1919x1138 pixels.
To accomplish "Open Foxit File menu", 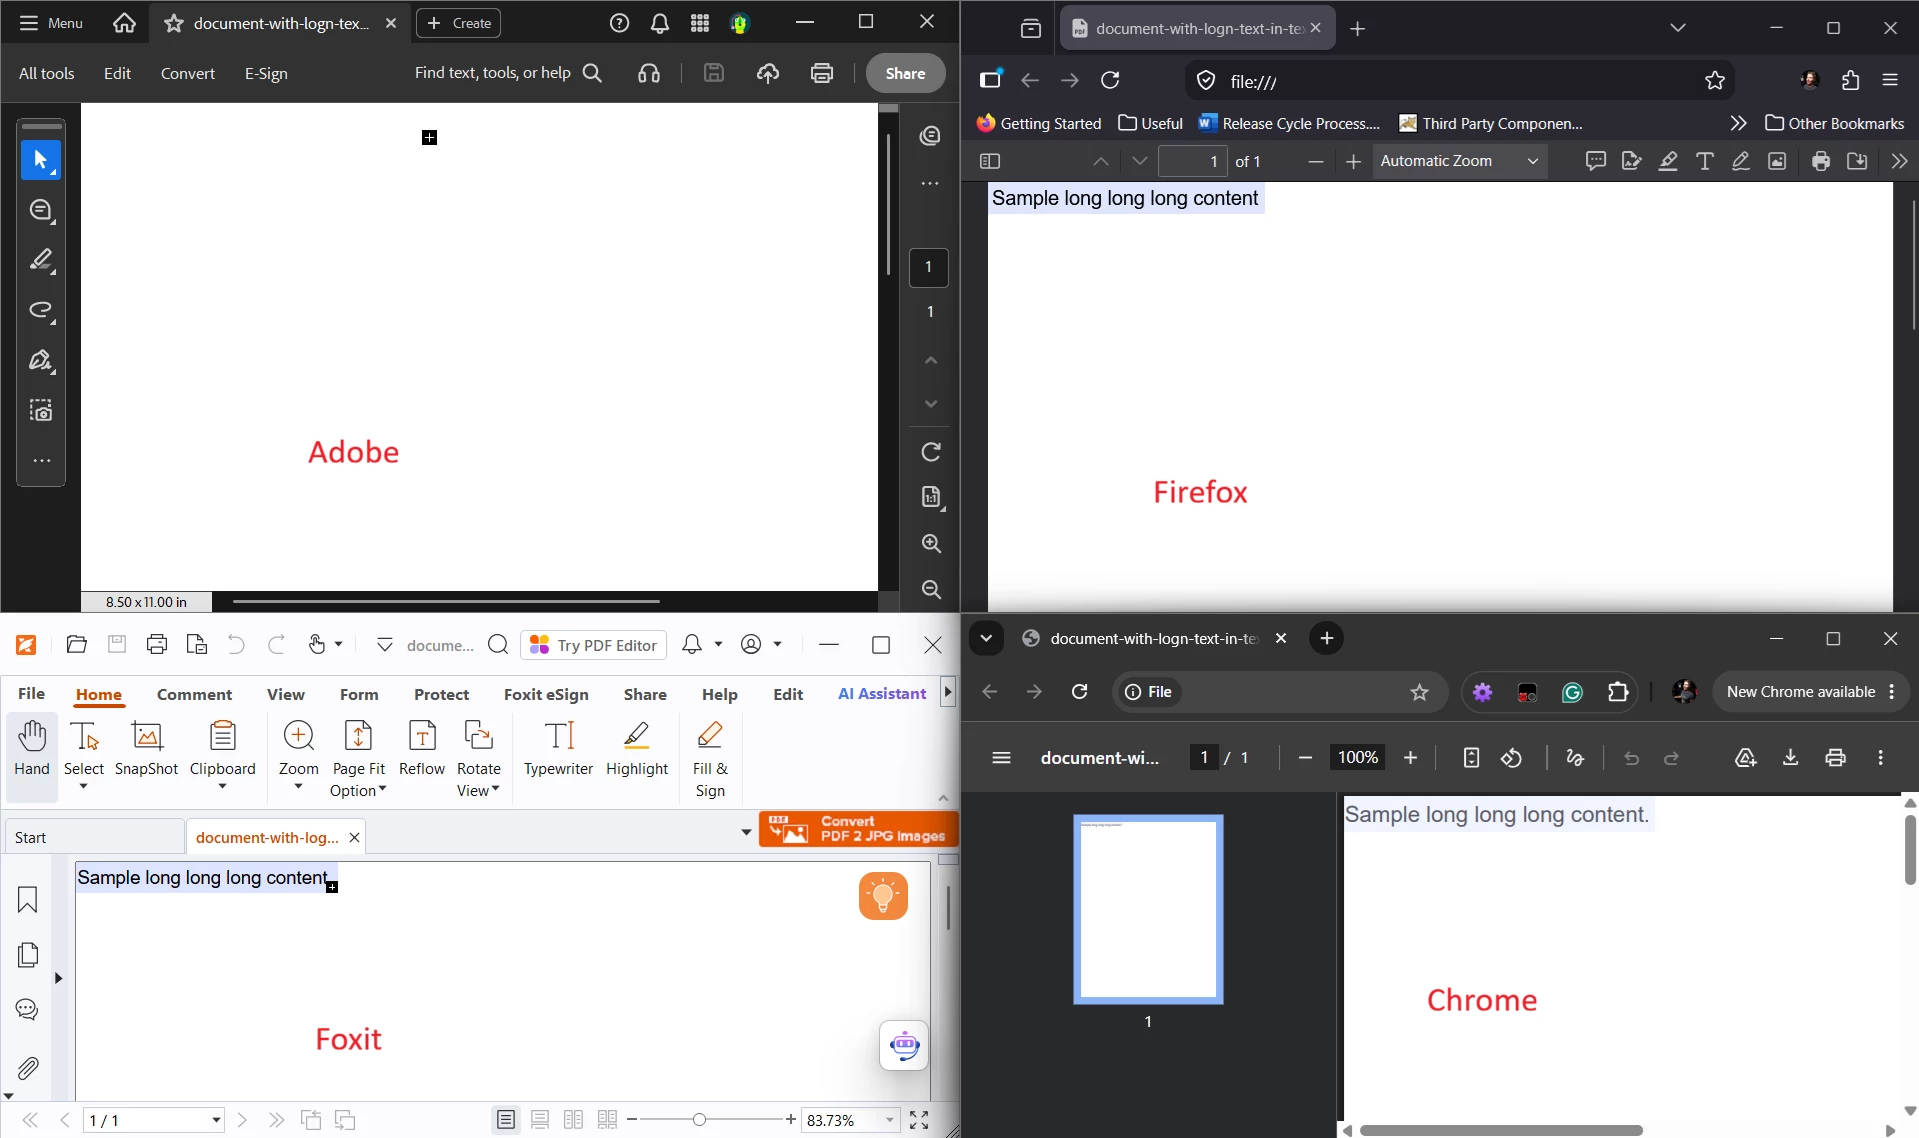I will pos(31,694).
